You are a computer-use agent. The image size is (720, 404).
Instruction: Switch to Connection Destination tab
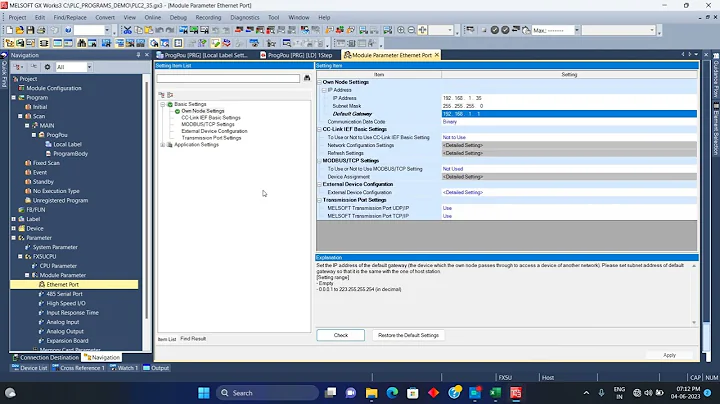click(45, 358)
